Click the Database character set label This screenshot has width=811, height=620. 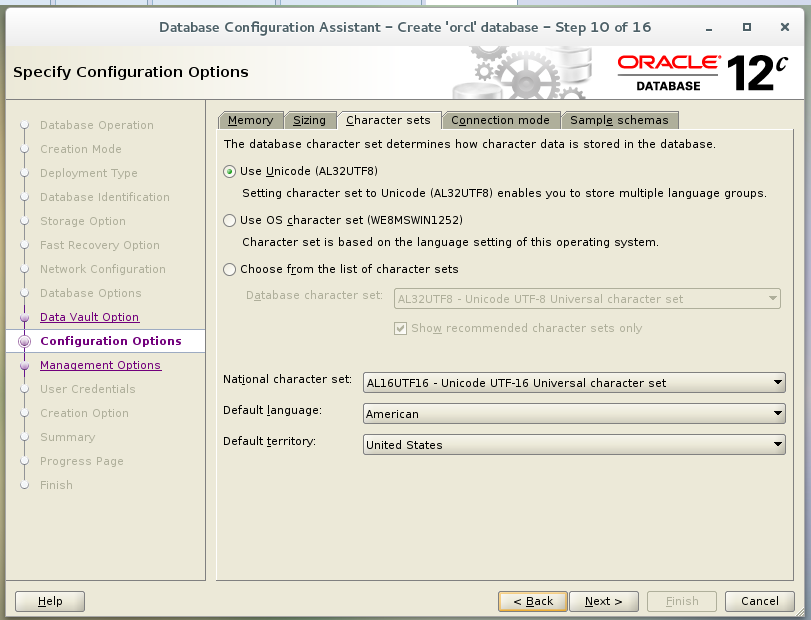(x=314, y=295)
